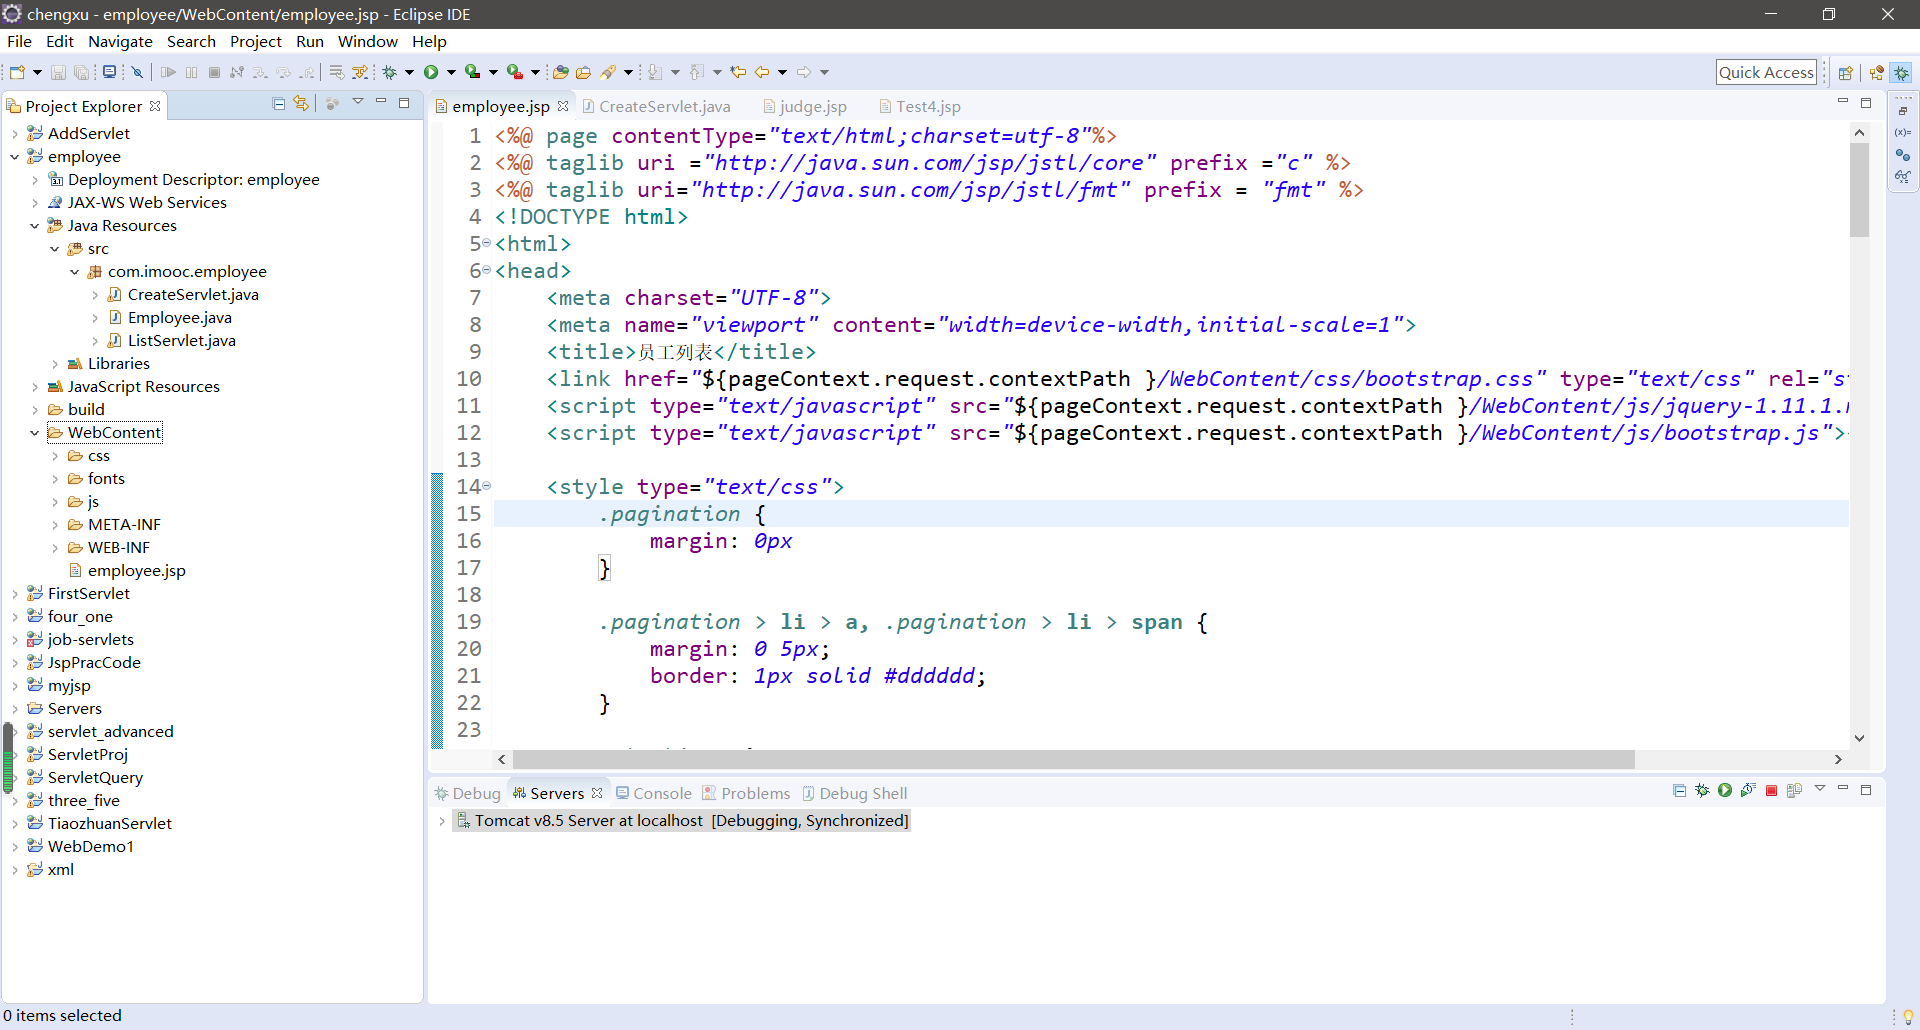Switch to CreateServlet.java editor tab
1920x1030 pixels.
point(656,106)
